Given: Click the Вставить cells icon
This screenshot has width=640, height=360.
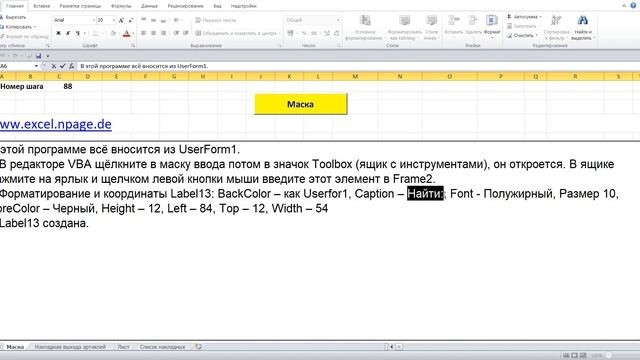Looking at the screenshot, I should (453, 20).
